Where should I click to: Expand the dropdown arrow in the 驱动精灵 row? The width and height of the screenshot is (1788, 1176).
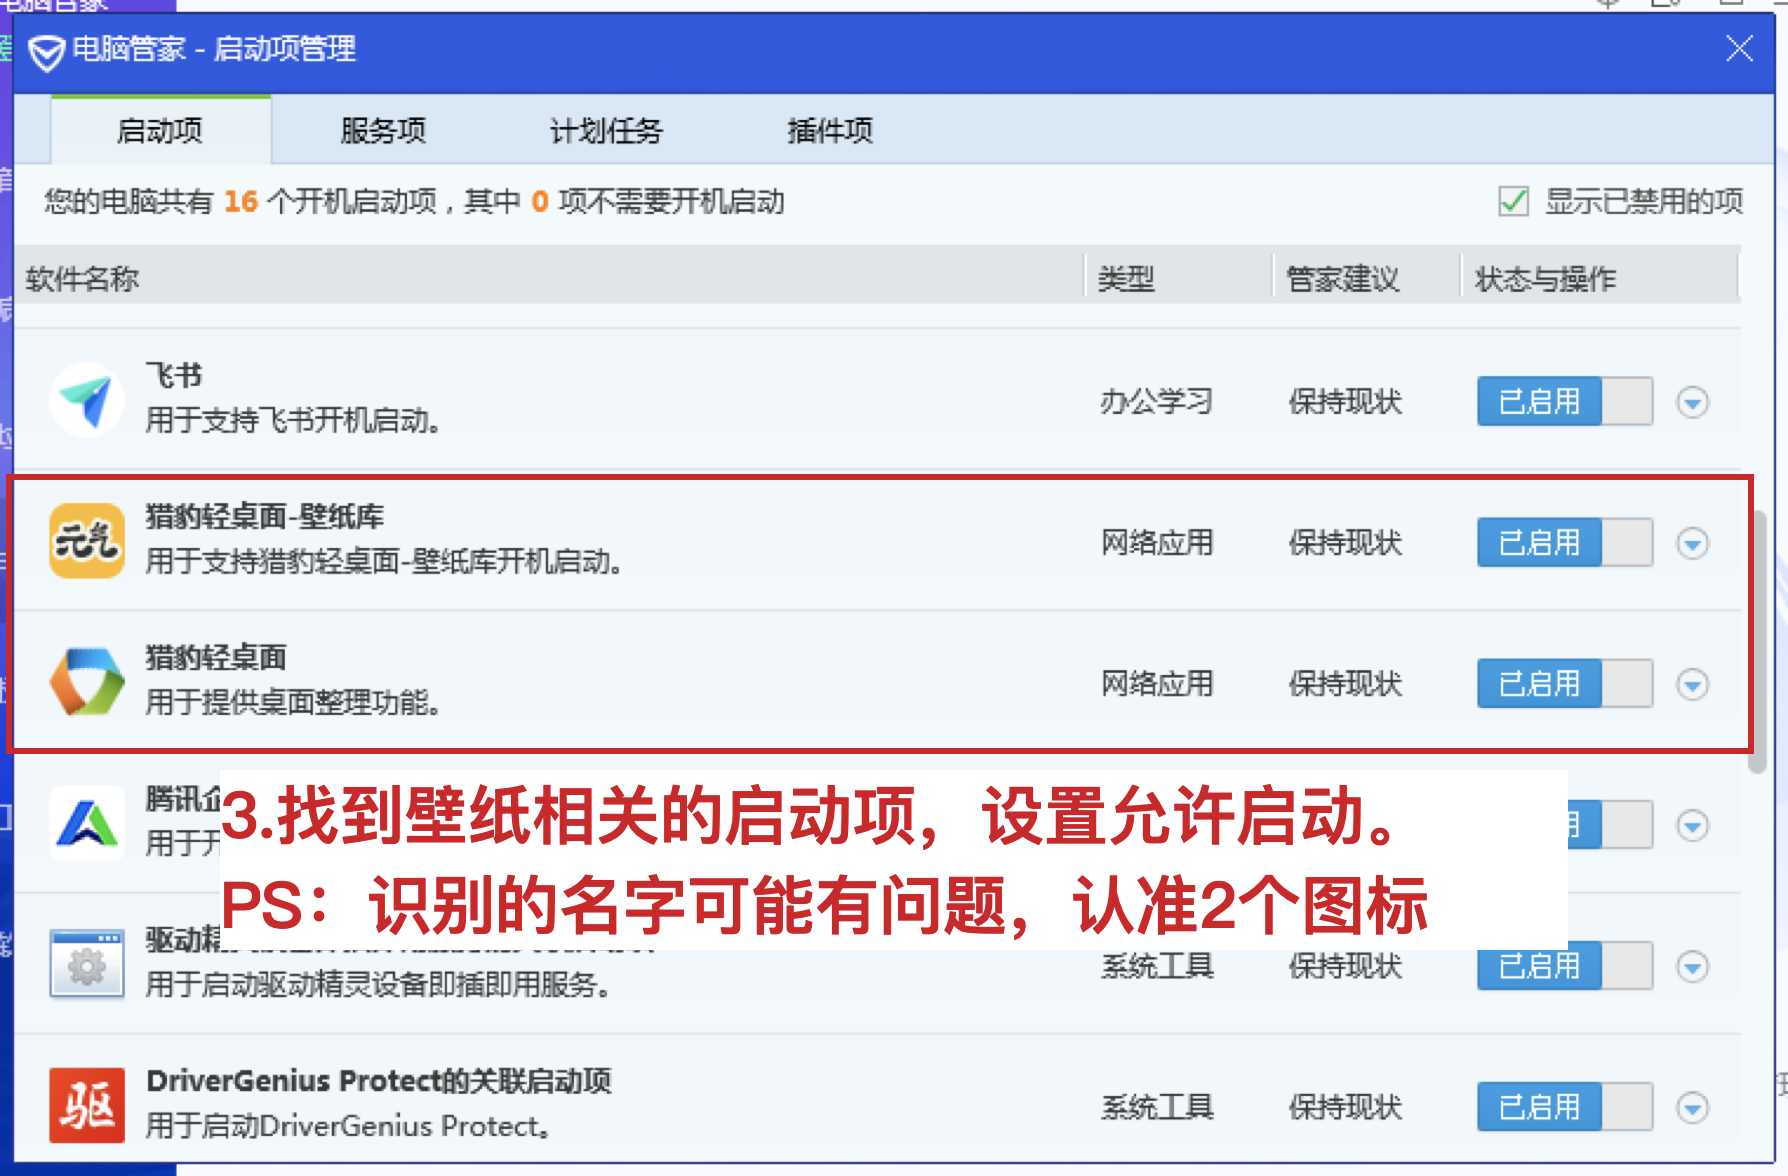[x=1692, y=966]
